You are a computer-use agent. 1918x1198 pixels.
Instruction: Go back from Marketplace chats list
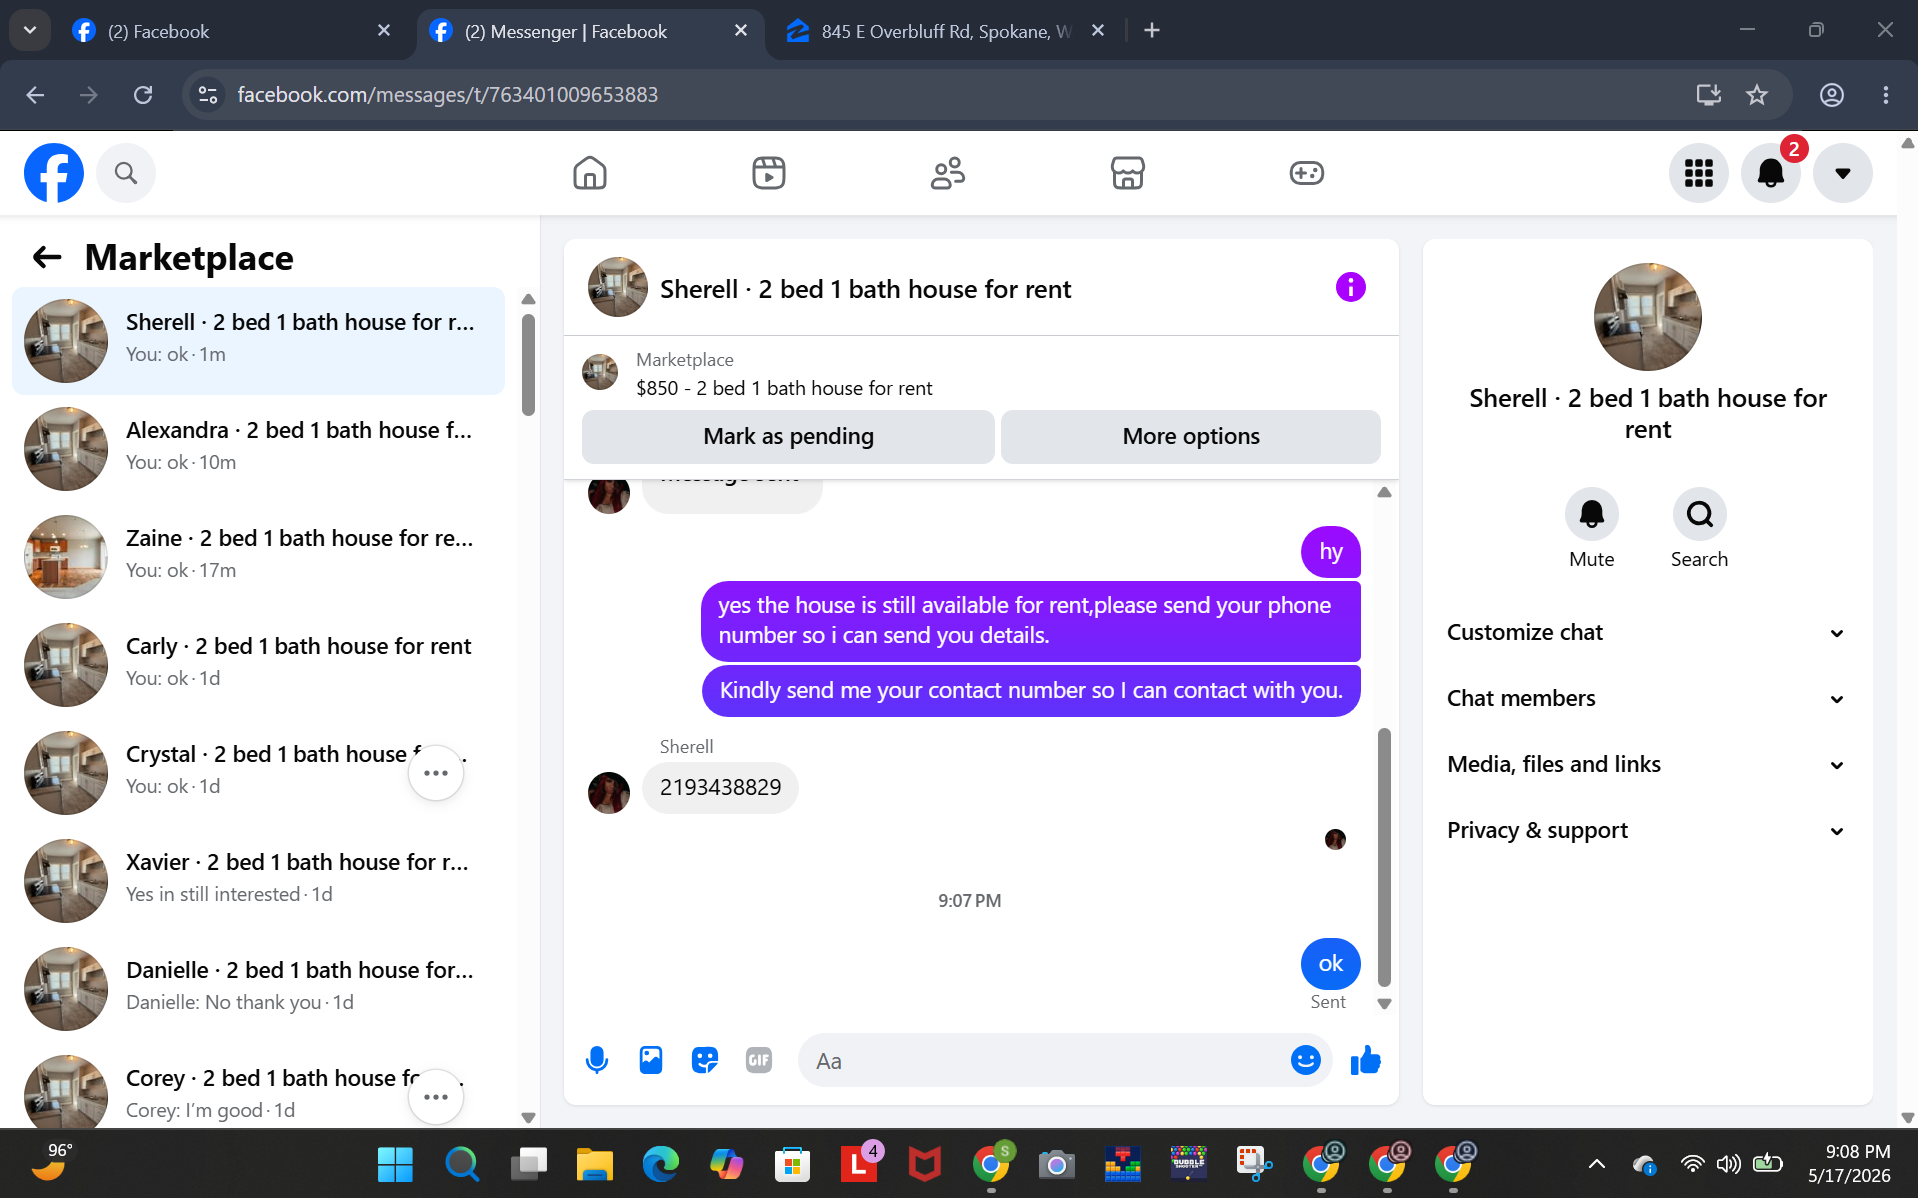click(x=47, y=258)
